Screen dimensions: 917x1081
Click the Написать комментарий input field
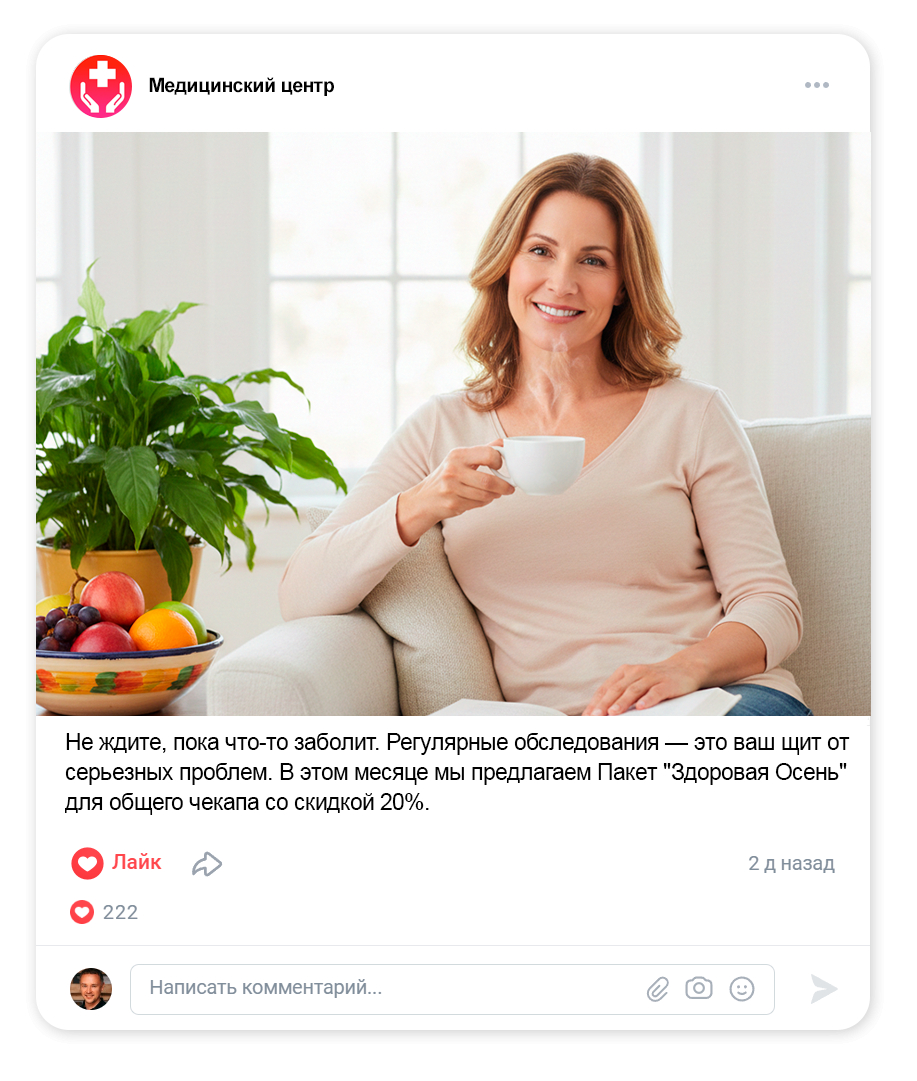click(x=452, y=989)
